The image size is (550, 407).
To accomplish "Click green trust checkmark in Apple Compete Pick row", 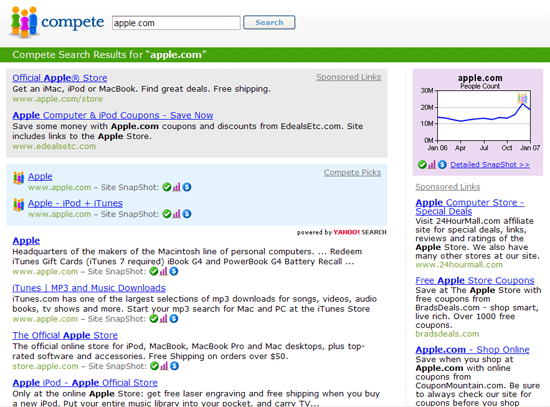I will tap(167, 187).
